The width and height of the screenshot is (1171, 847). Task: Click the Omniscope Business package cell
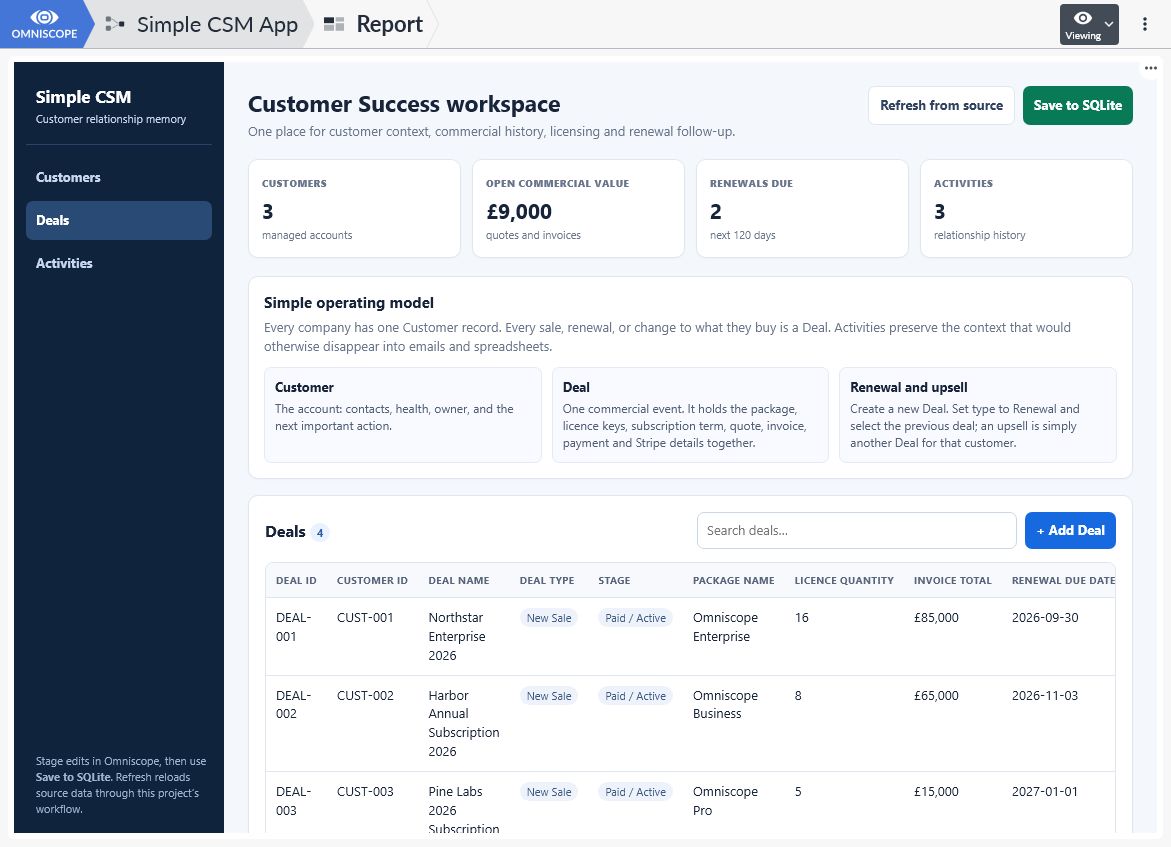click(725, 704)
